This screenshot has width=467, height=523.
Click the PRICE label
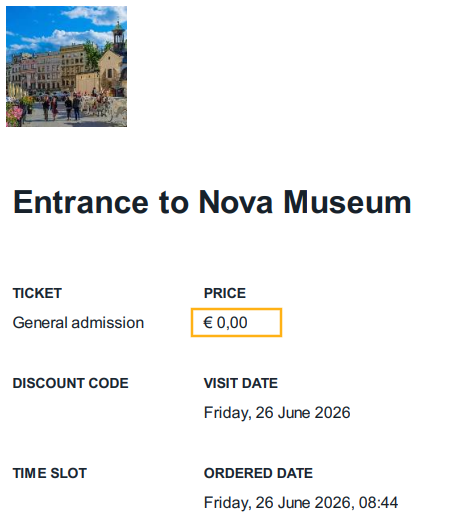pos(225,293)
